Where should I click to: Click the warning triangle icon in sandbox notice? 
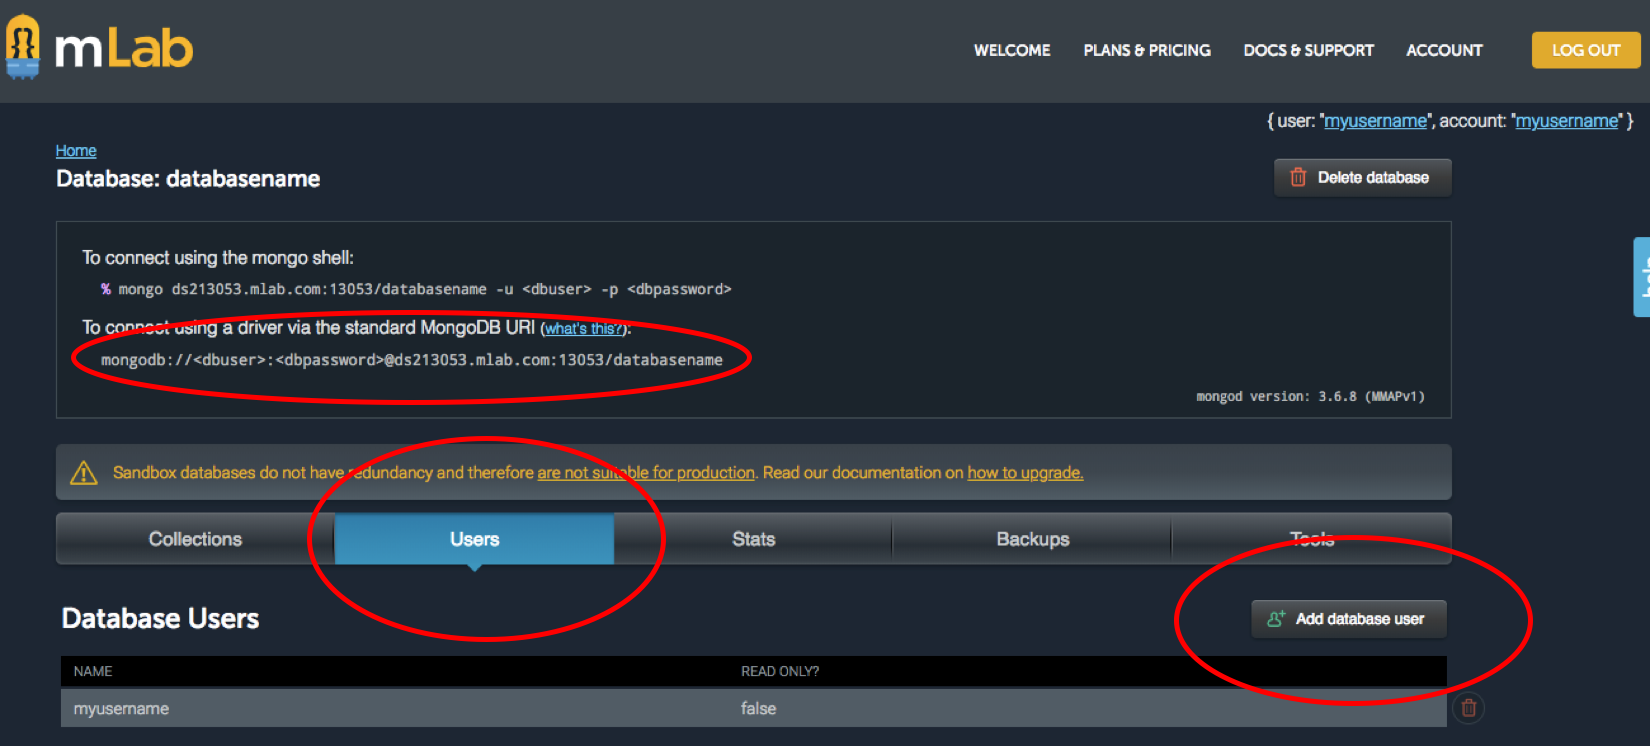84,472
